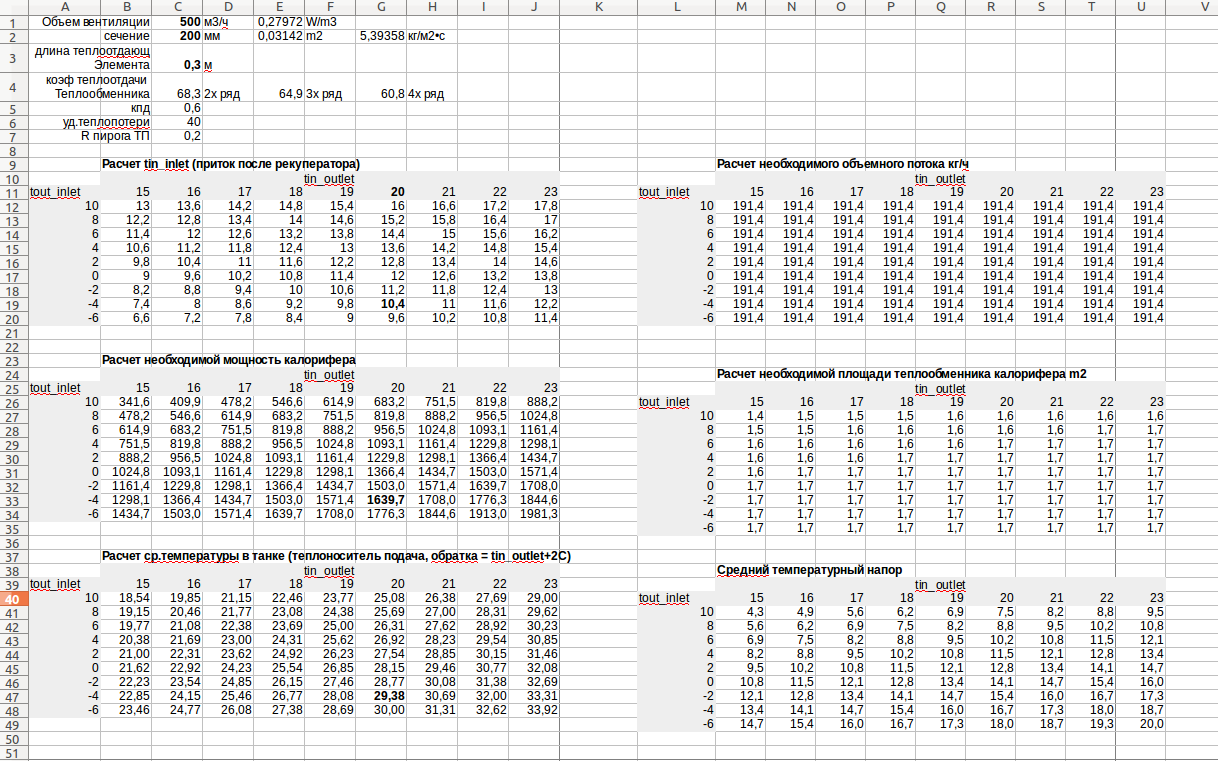The height and width of the screenshot is (761, 1218).
Task: Click tin_outlet label above the power table
Action: pos(330,374)
